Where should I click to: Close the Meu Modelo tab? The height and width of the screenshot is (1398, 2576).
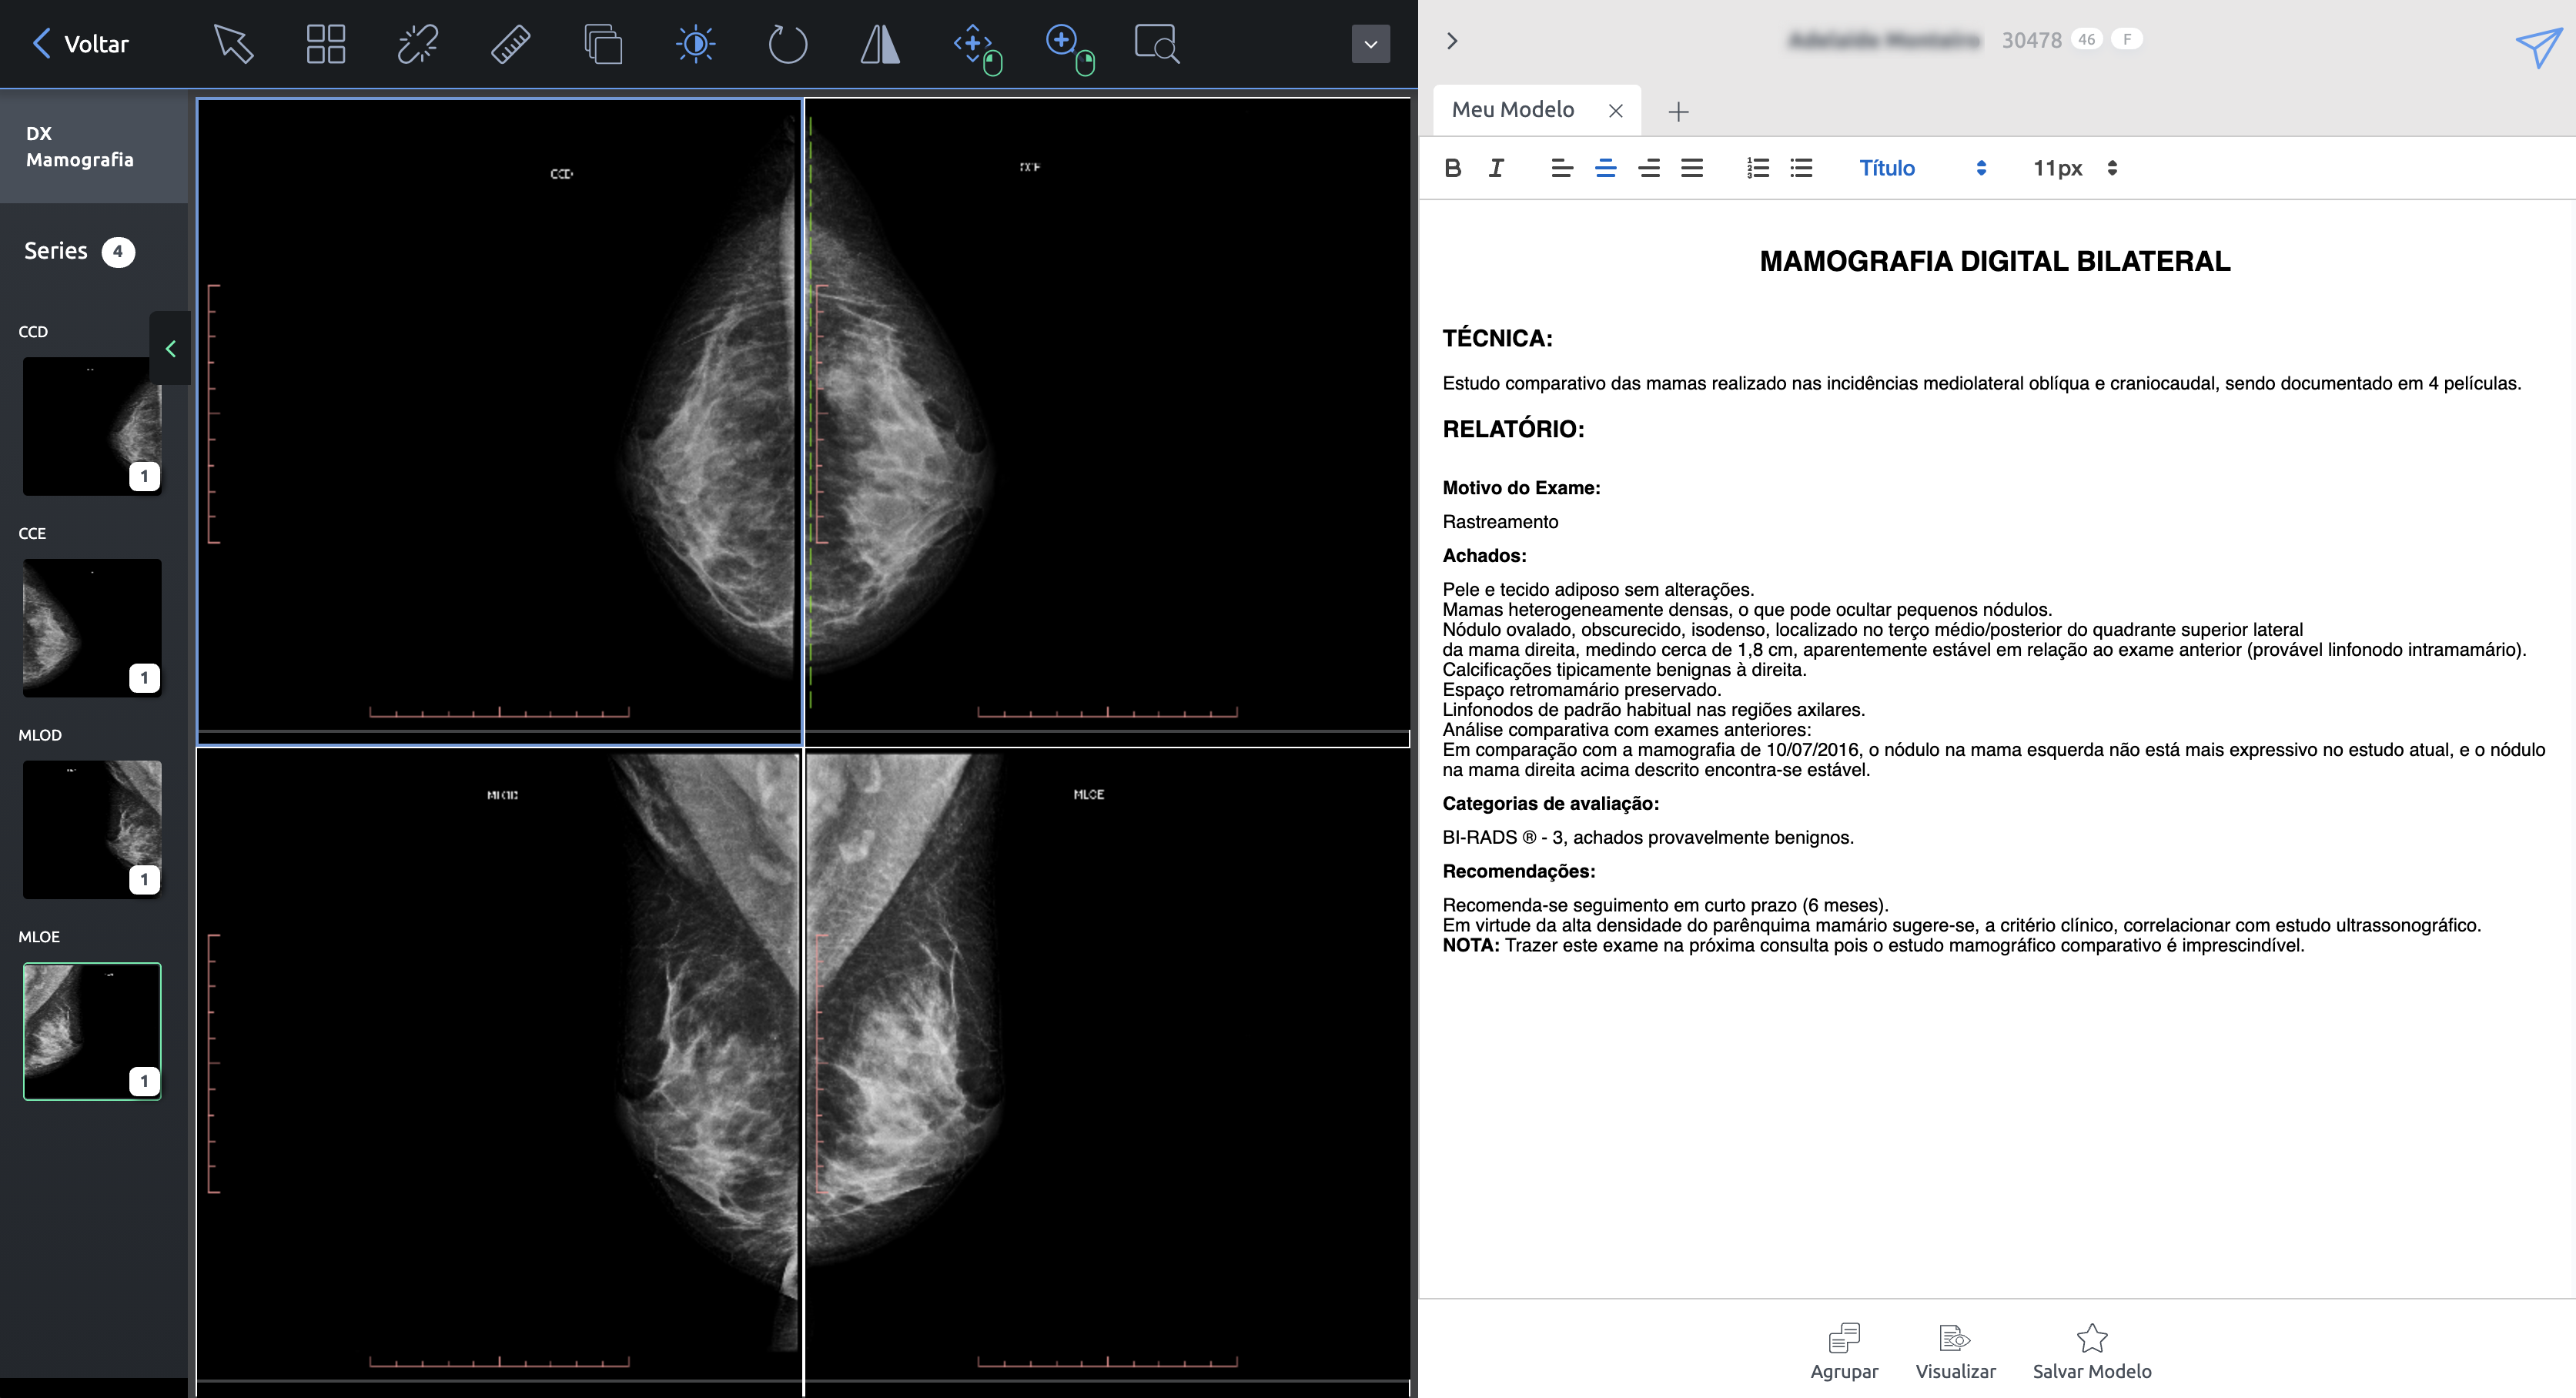click(x=1615, y=111)
